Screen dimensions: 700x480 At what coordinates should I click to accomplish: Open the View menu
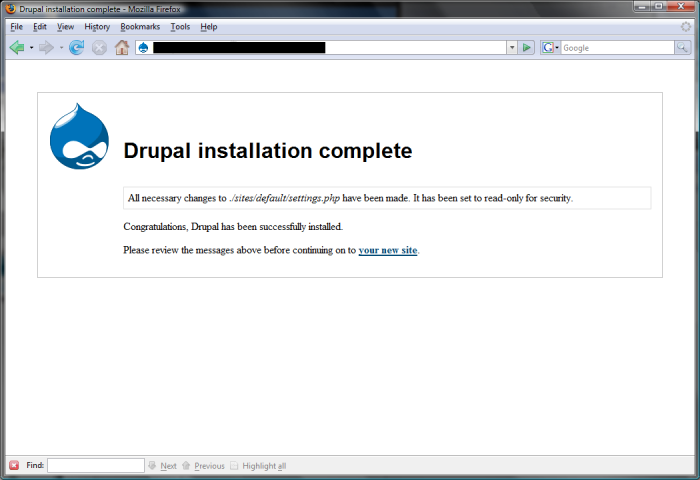65,27
